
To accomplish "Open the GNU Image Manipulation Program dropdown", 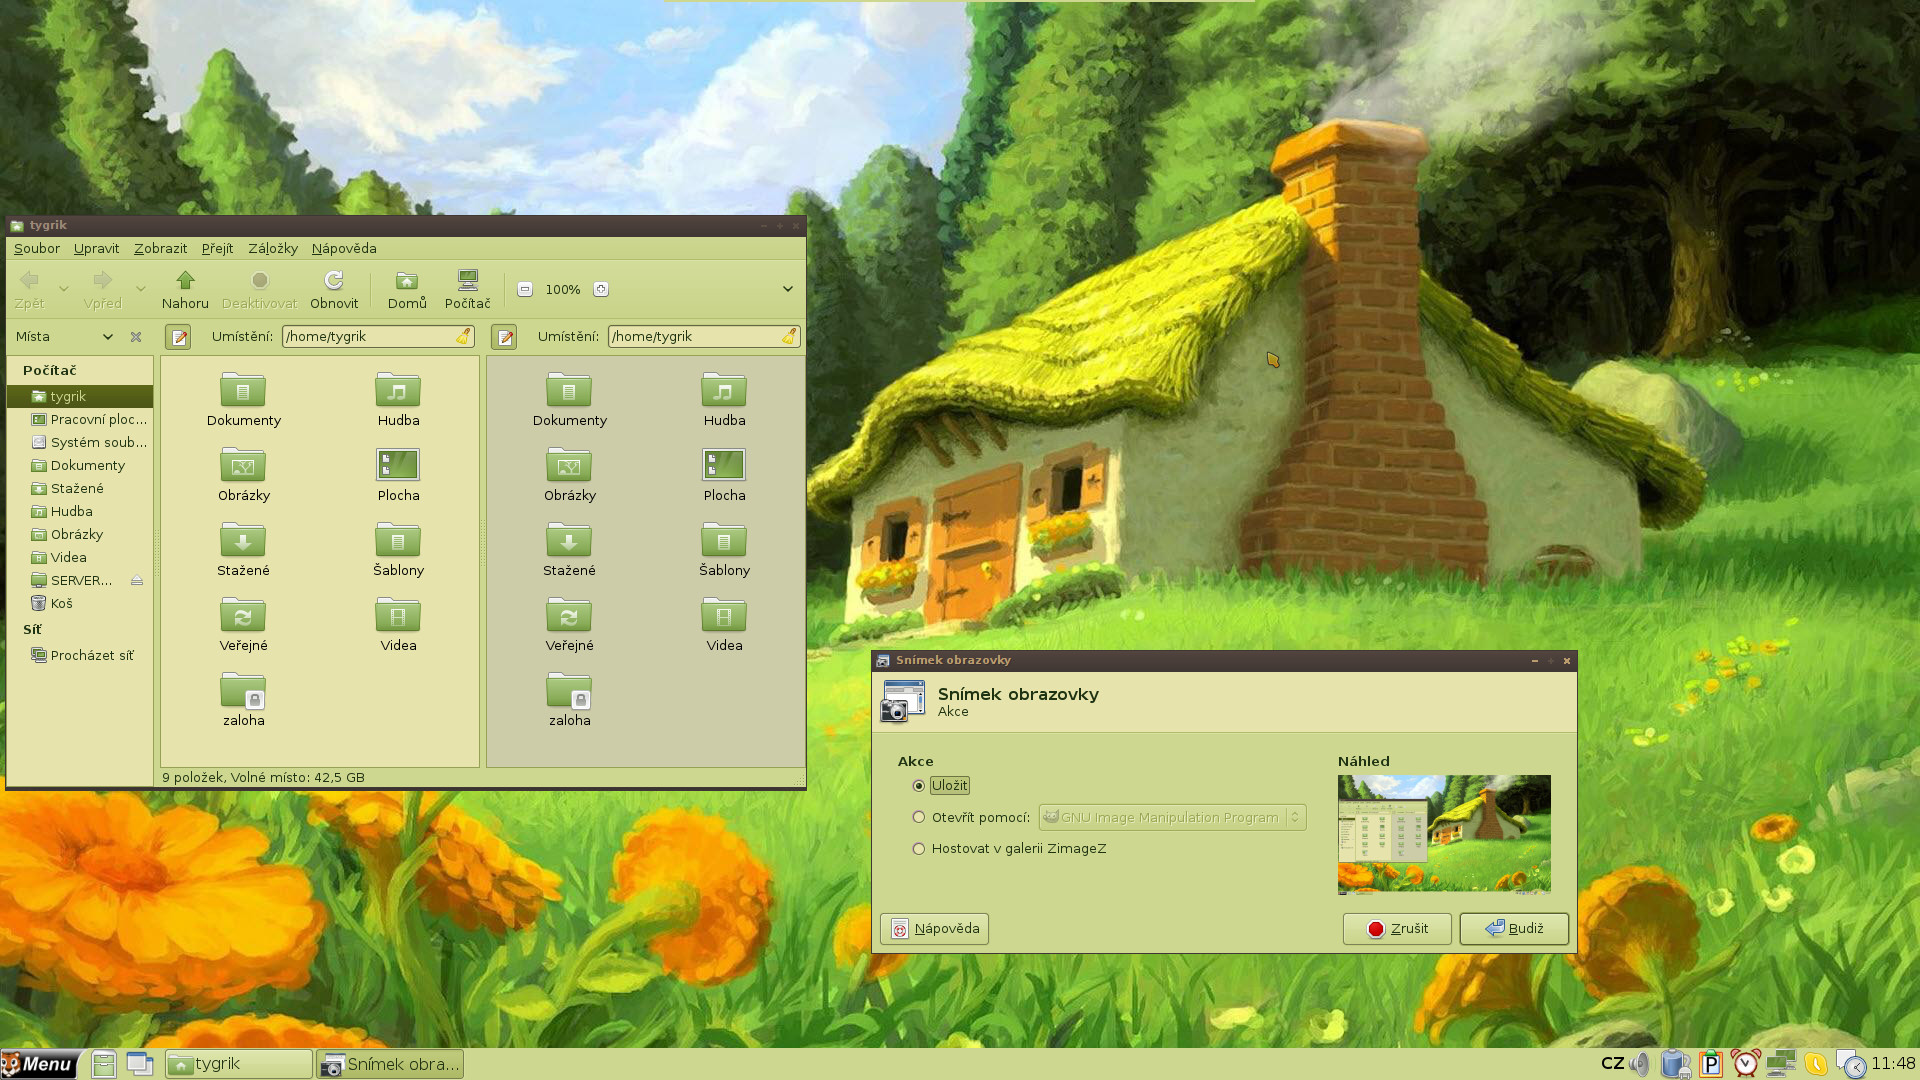I will [1172, 817].
